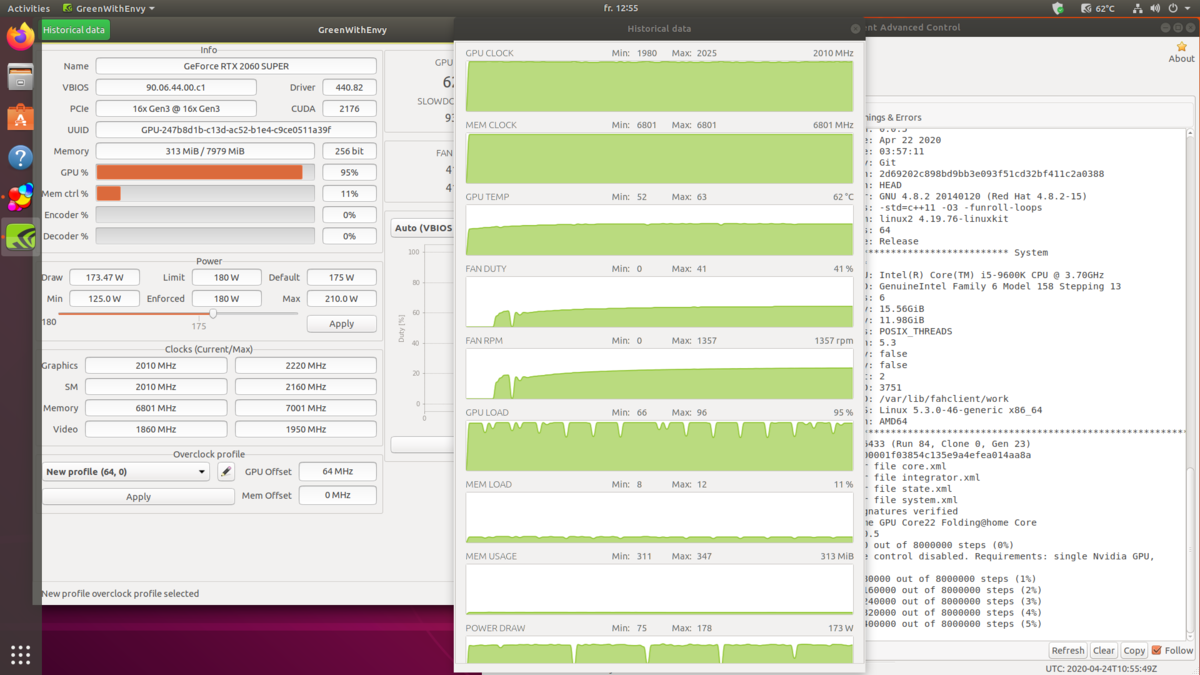Open the colorful balls app in dock
The width and height of the screenshot is (1200, 675).
coord(20,197)
